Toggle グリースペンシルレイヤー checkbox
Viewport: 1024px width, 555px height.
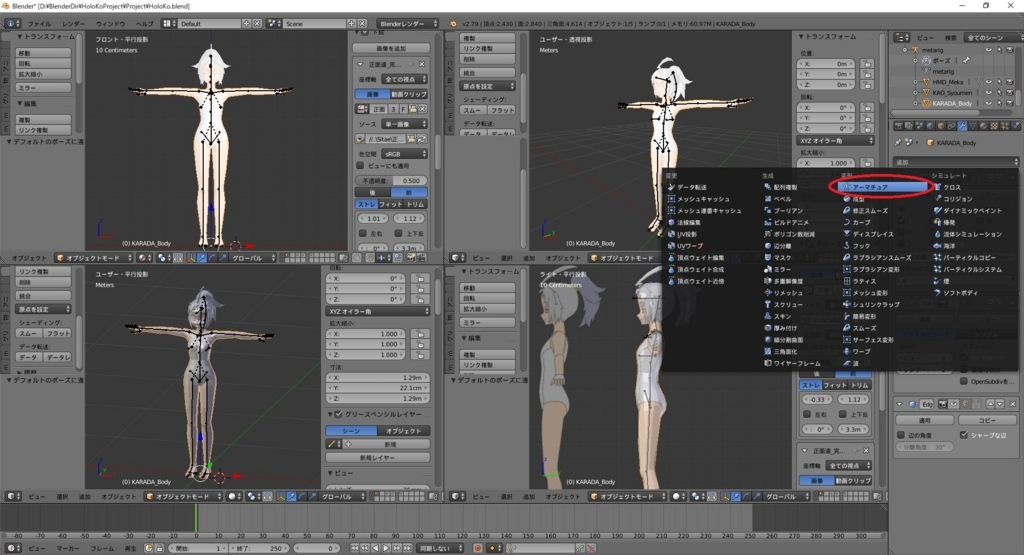tap(338, 415)
